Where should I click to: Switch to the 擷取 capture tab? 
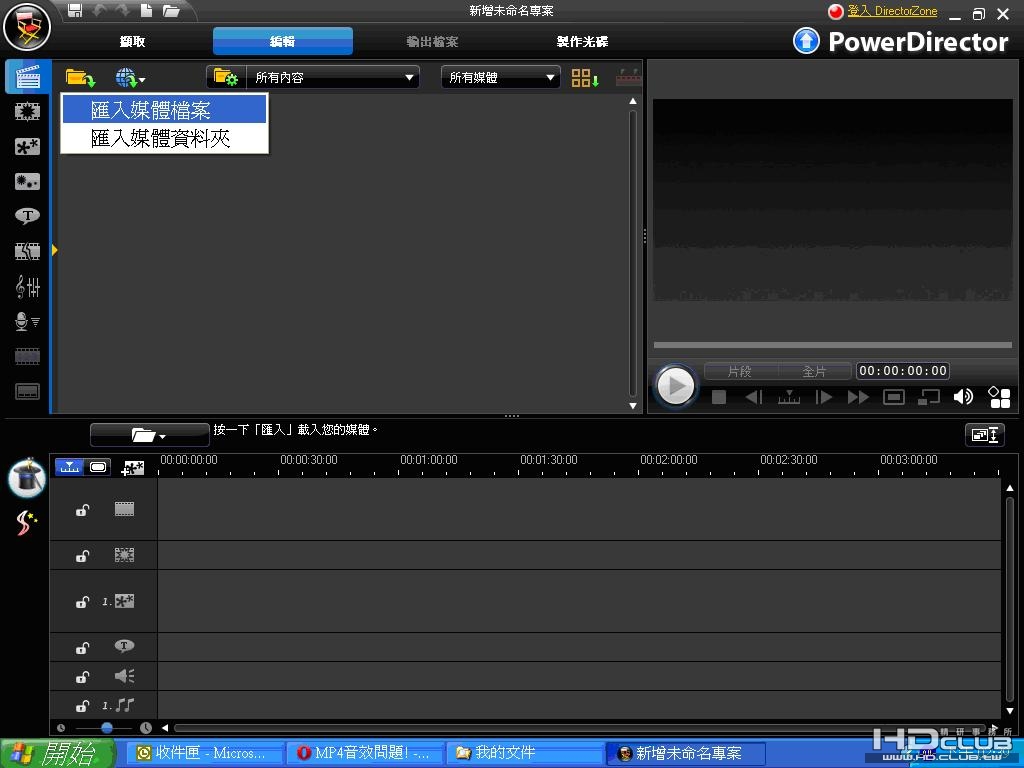pos(133,42)
